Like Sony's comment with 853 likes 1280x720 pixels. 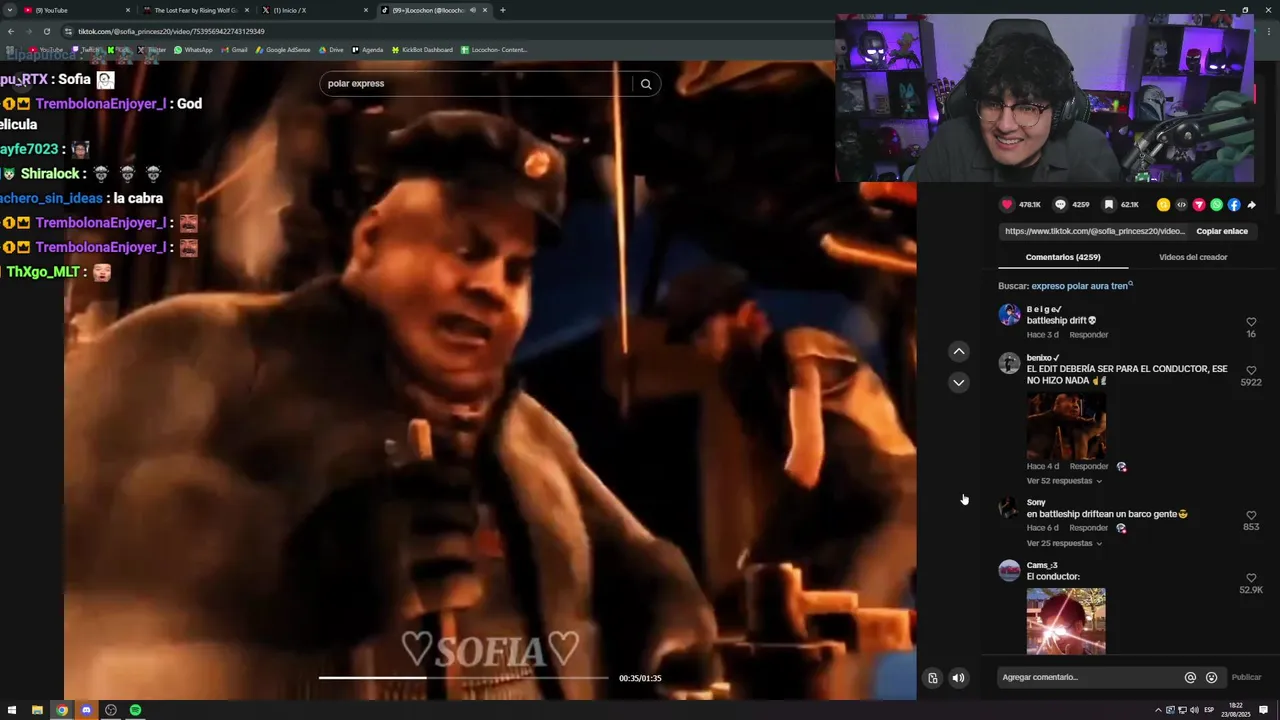pos(1251,515)
